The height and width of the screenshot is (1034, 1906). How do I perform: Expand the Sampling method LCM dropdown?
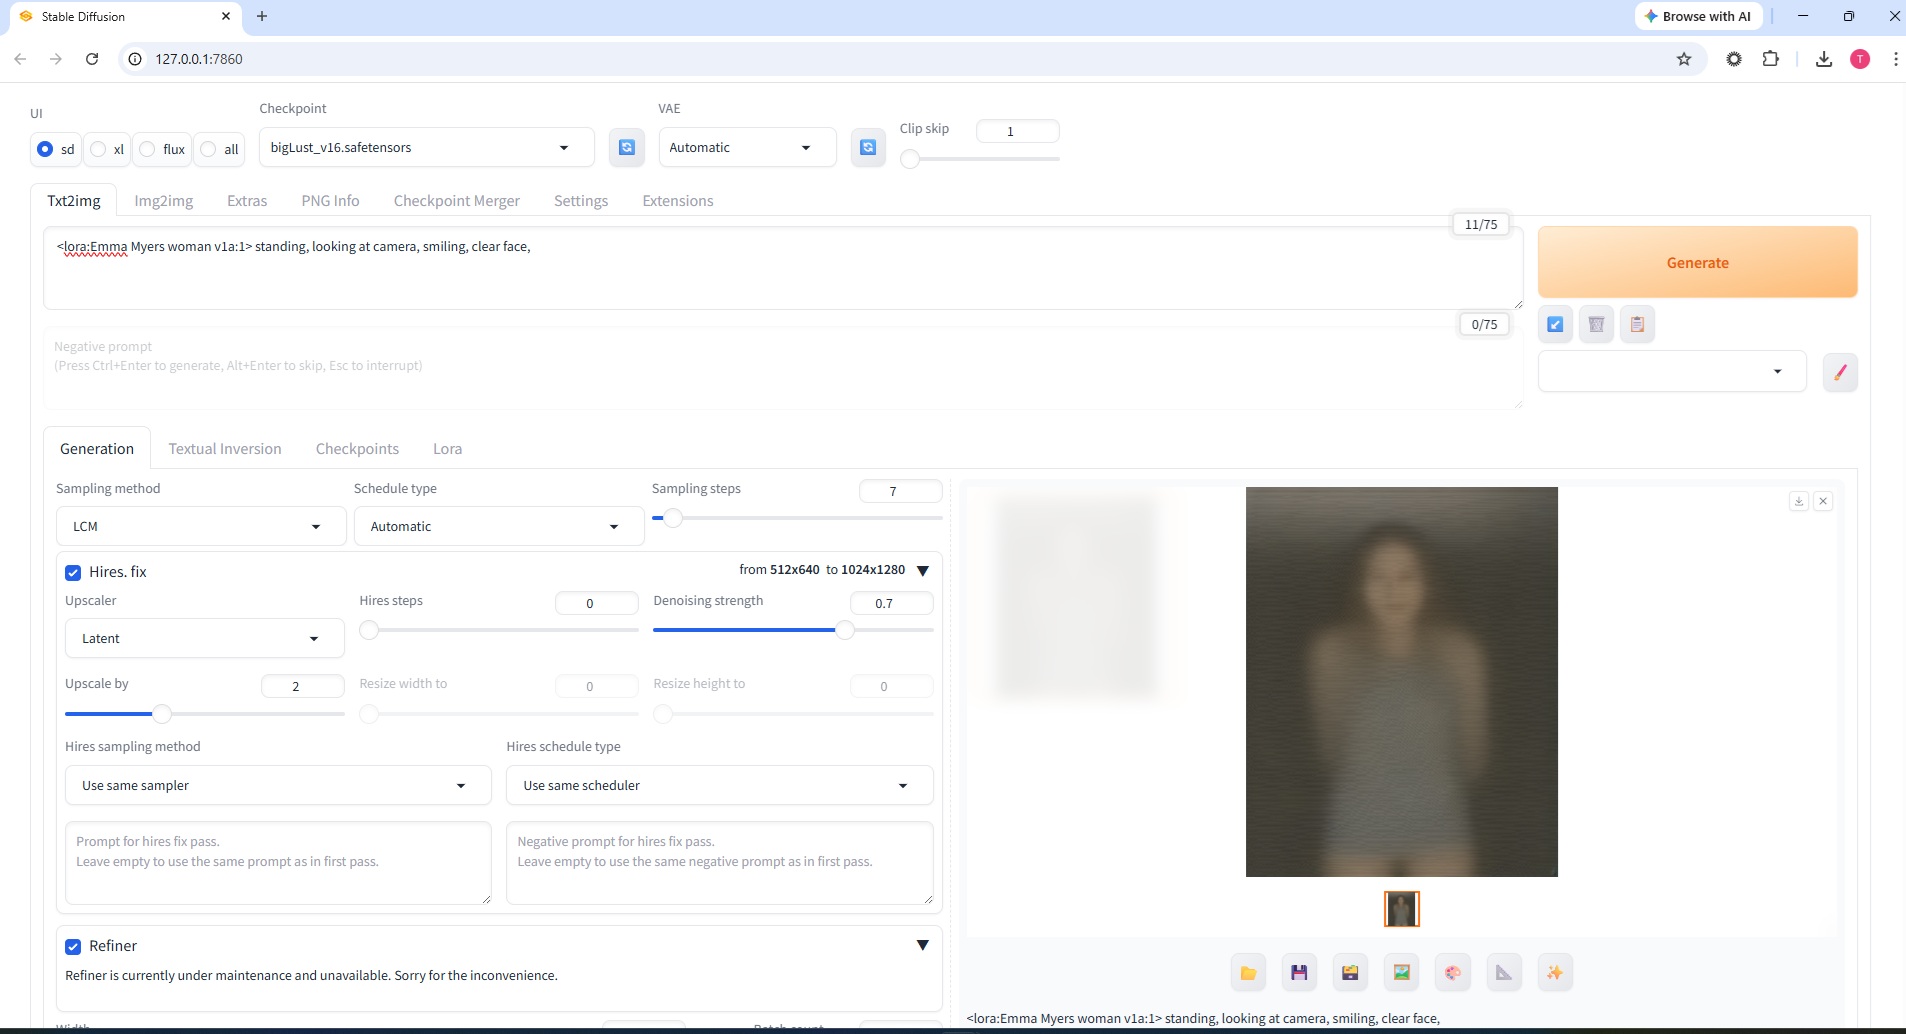[201, 526]
